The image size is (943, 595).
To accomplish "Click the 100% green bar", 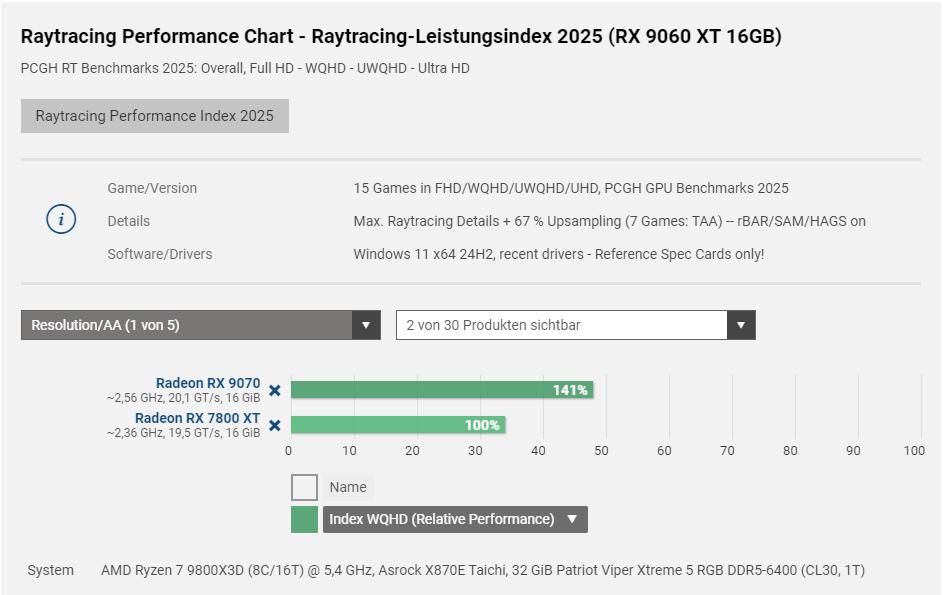I will pos(397,425).
